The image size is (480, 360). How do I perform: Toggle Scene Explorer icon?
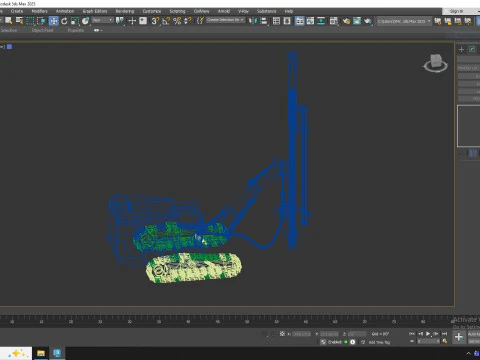point(276,21)
